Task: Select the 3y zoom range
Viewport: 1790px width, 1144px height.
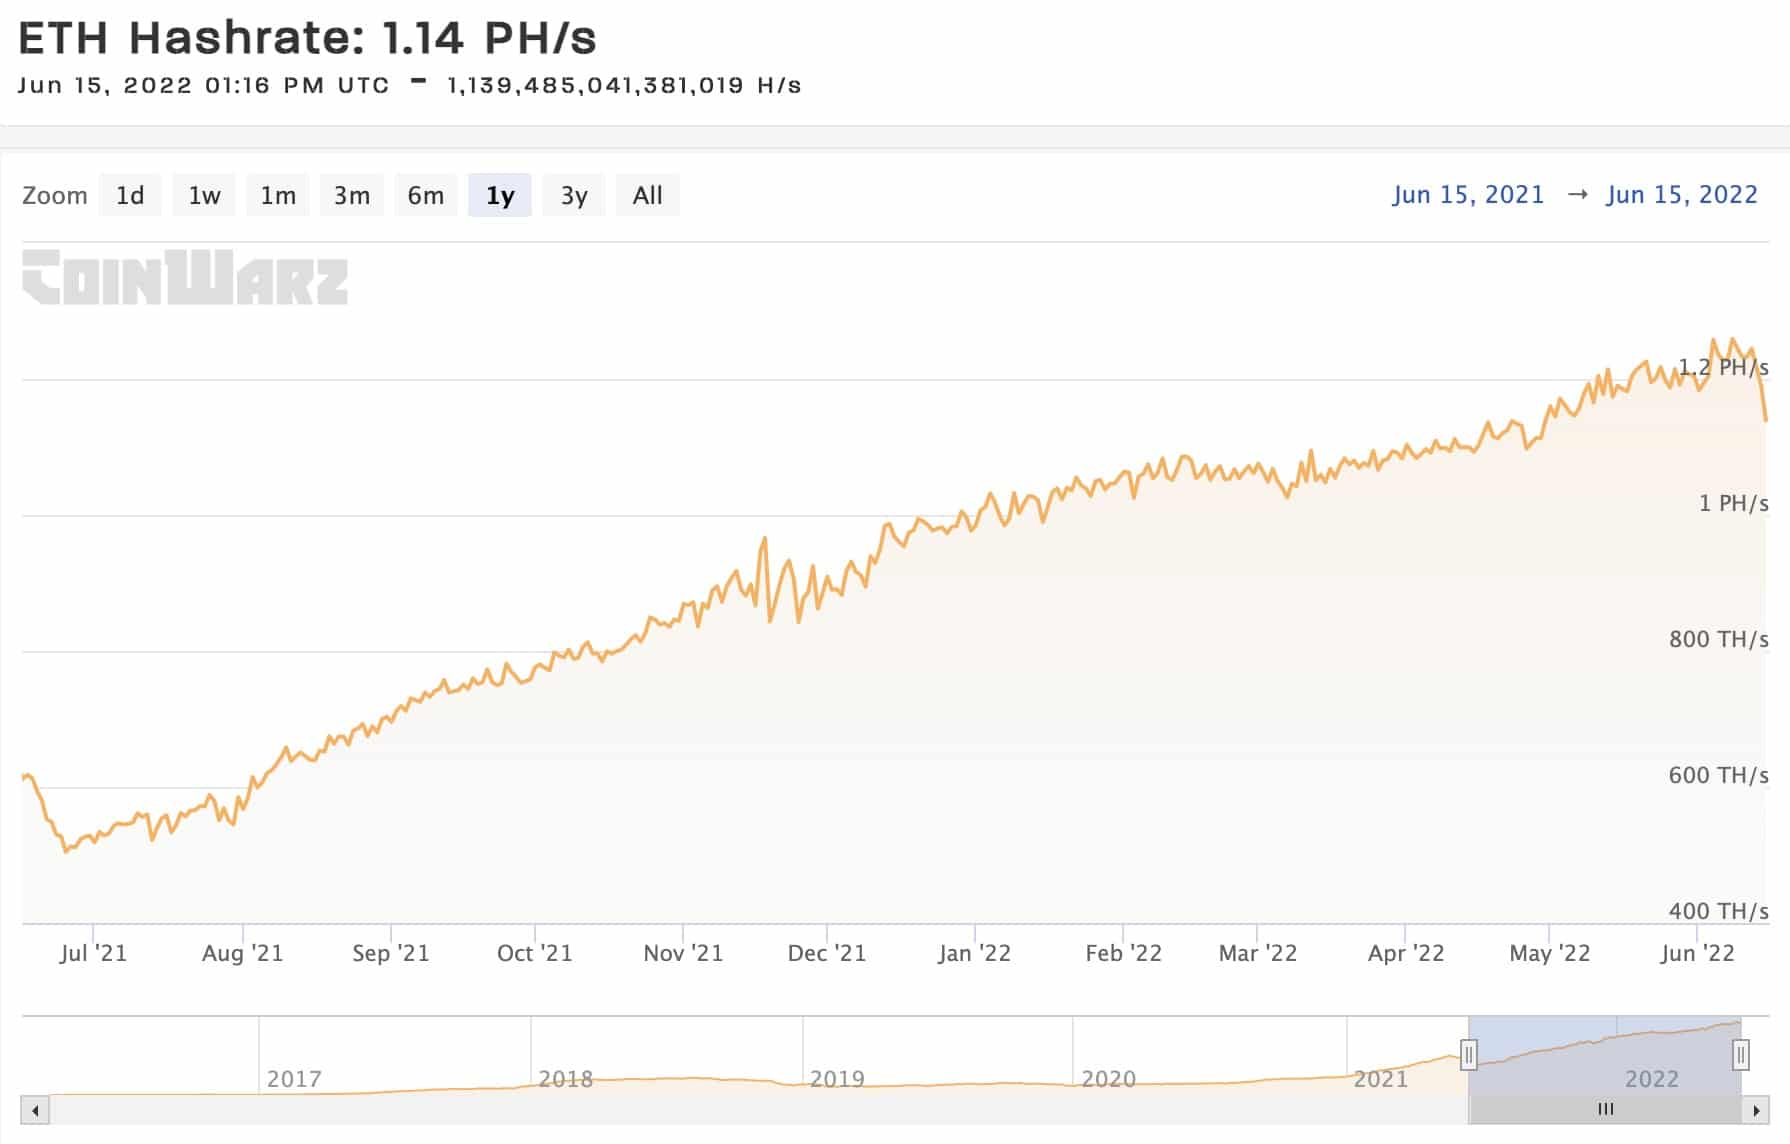Action: (x=574, y=195)
